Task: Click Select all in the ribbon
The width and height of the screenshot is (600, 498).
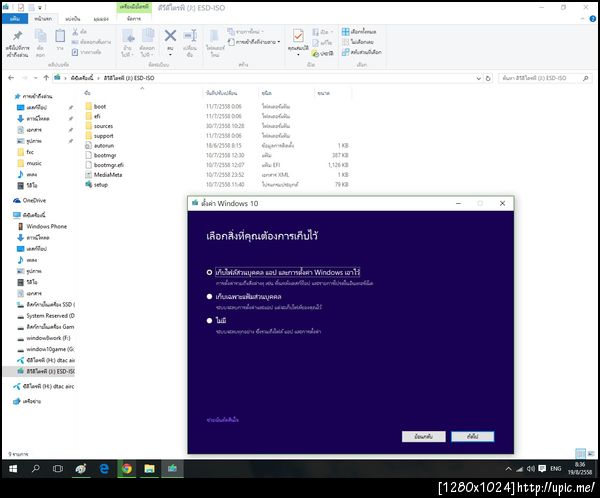Action: (x=359, y=32)
